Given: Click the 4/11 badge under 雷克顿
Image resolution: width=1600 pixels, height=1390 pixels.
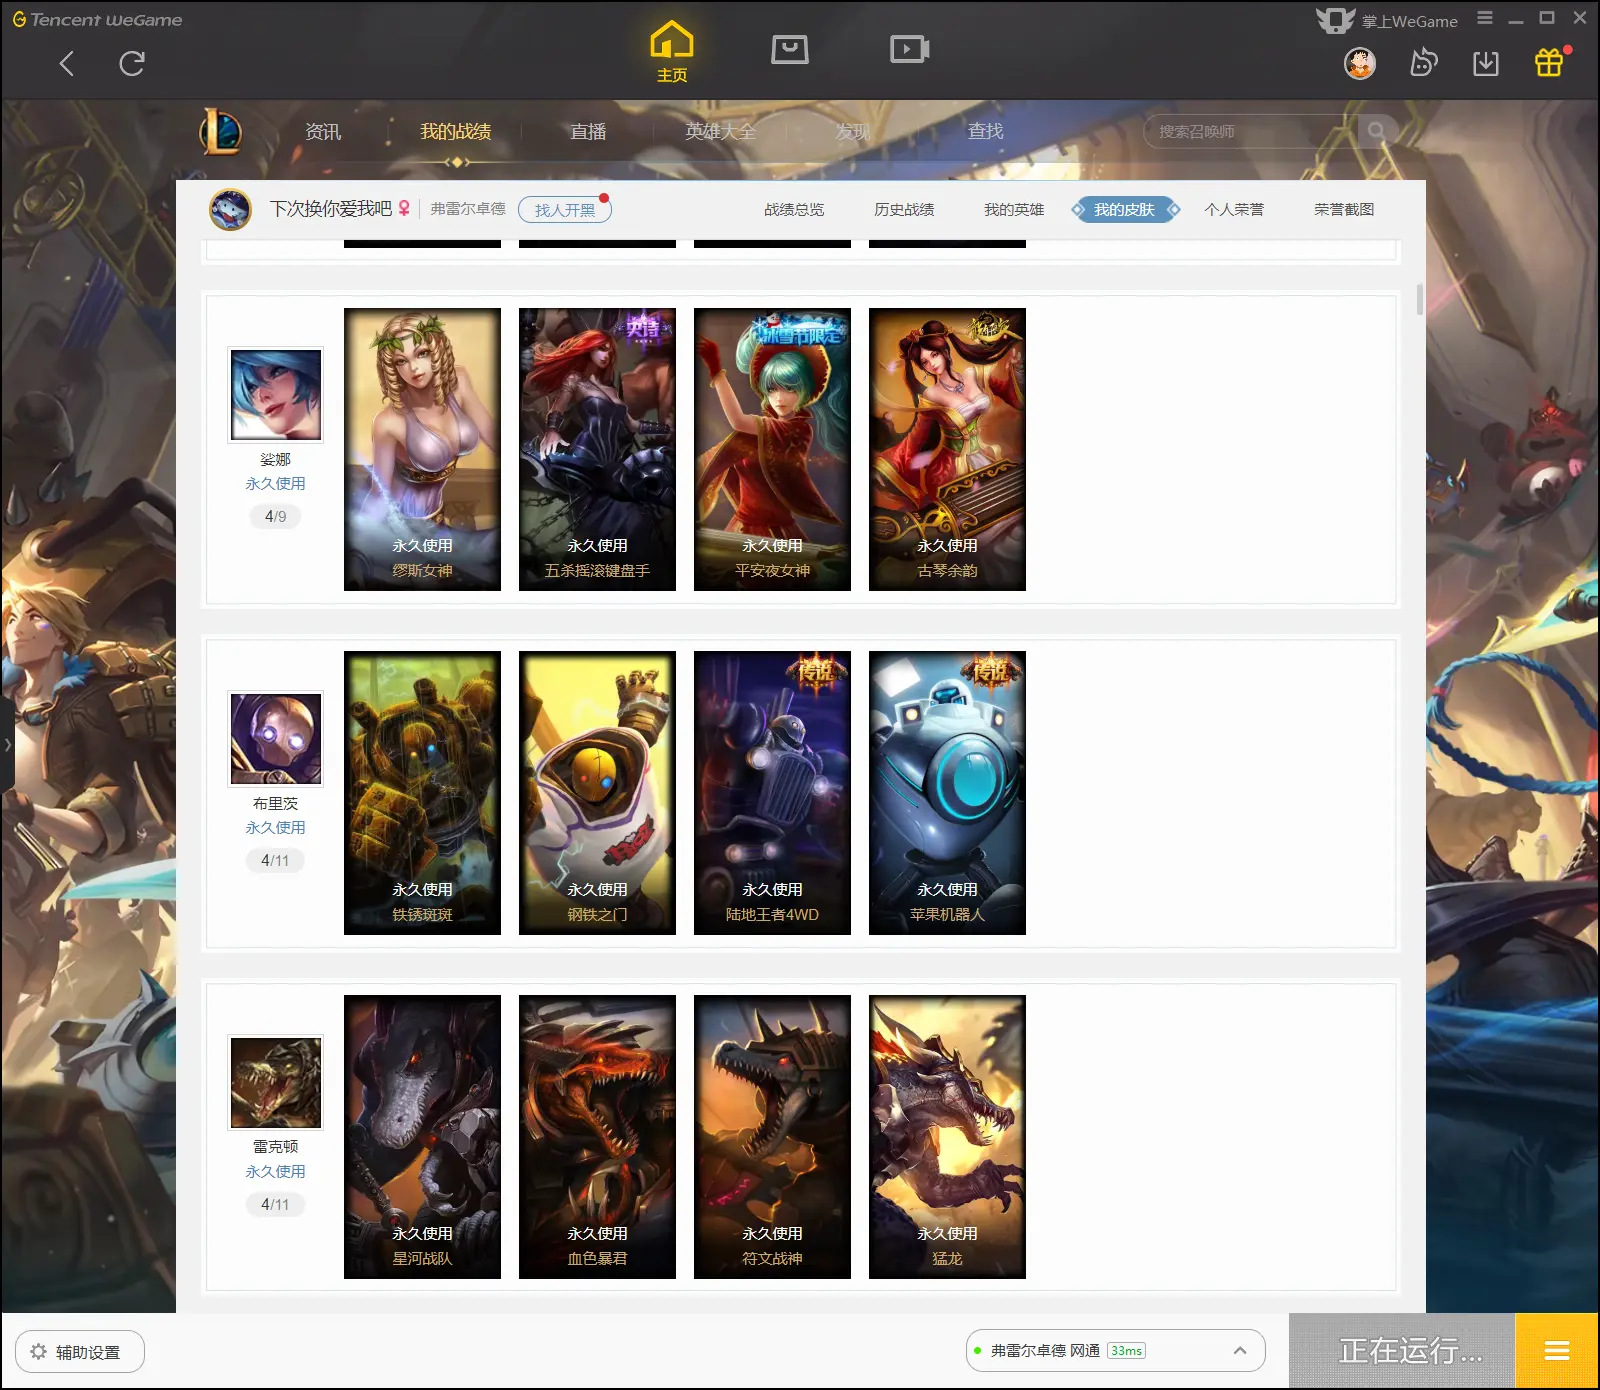Looking at the screenshot, I should click(x=275, y=1204).
